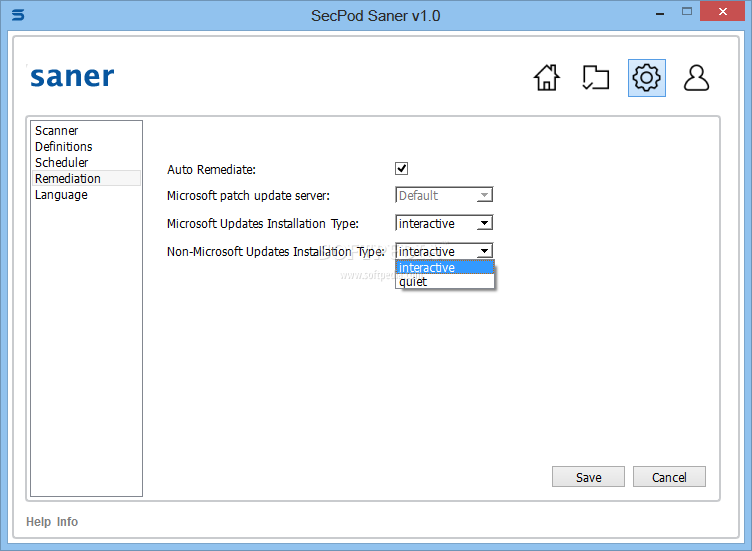Open the Info link
Image resolution: width=752 pixels, height=551 pixels.
pos(67,521)
